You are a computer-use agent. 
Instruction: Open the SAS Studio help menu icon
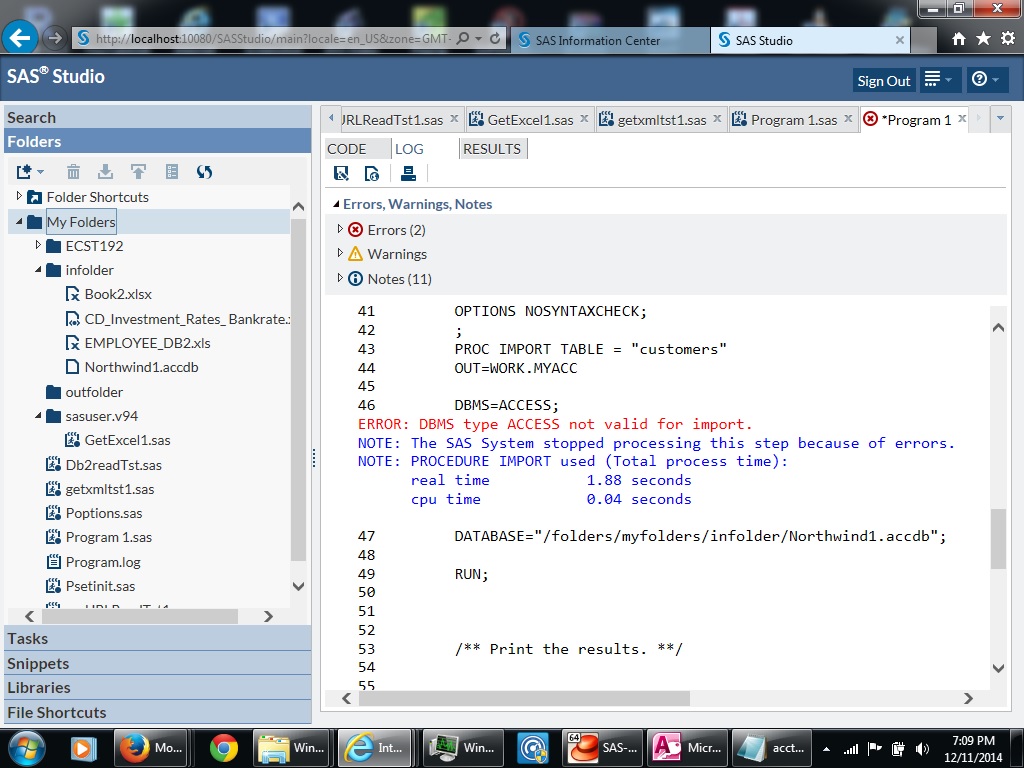(985, 80)
